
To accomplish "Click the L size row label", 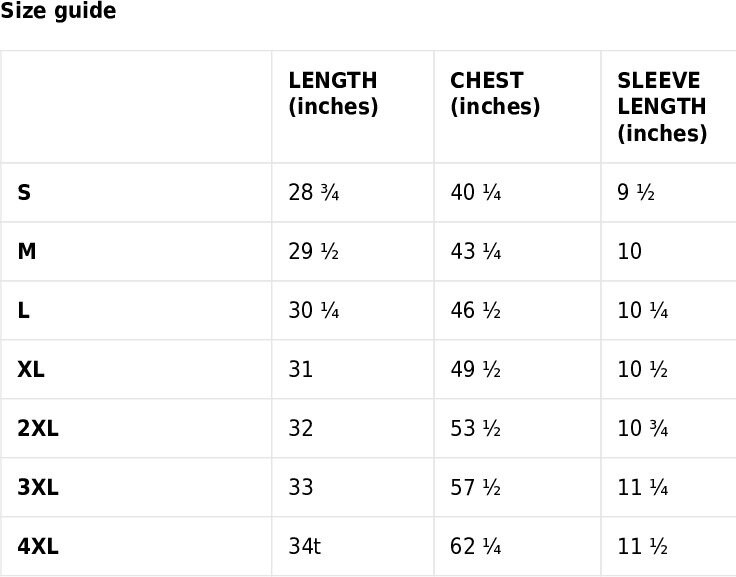I will [x=23, y=310].
